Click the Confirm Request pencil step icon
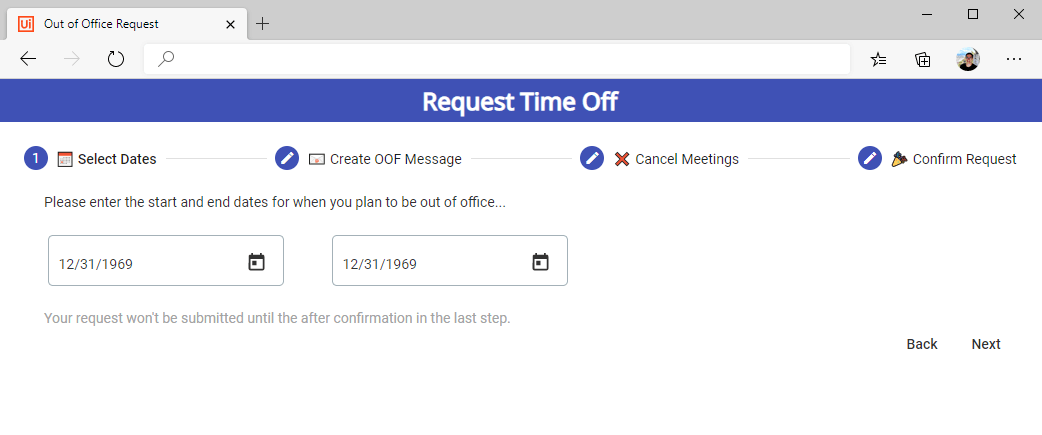This screenshot has width=1042, height=435. (x=870, y=159)
